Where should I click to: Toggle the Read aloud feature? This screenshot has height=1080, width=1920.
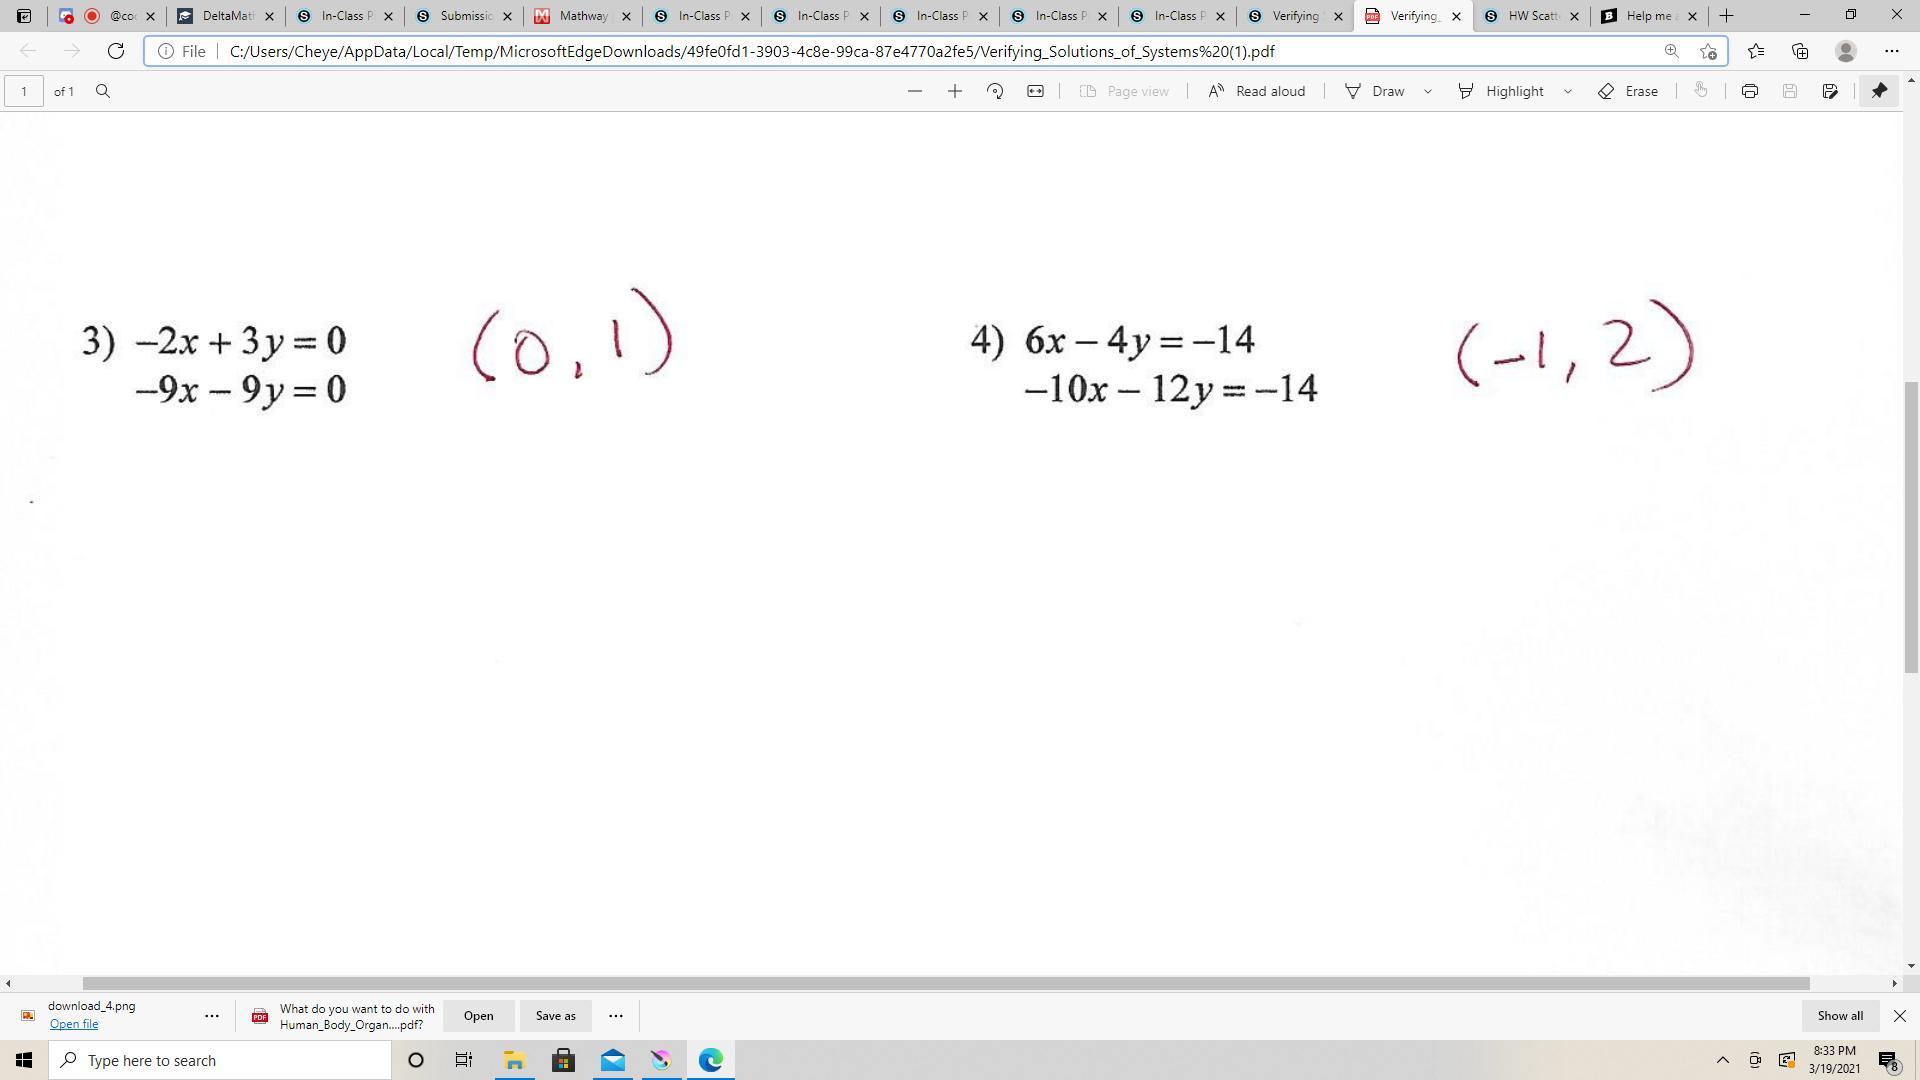click(1256, 91)
